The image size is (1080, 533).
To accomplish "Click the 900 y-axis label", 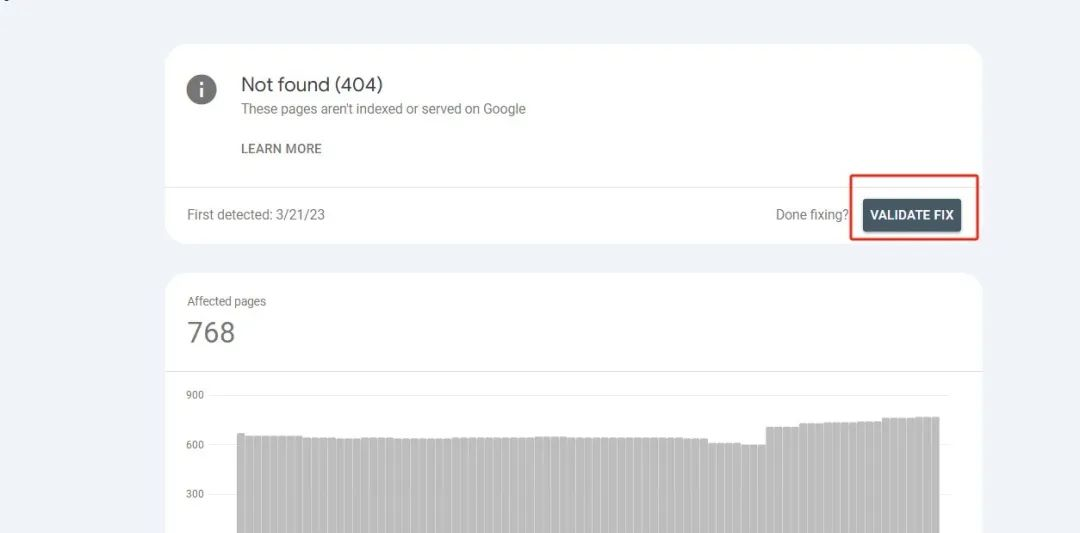I will pyautogui.click(x=195, y=395).
